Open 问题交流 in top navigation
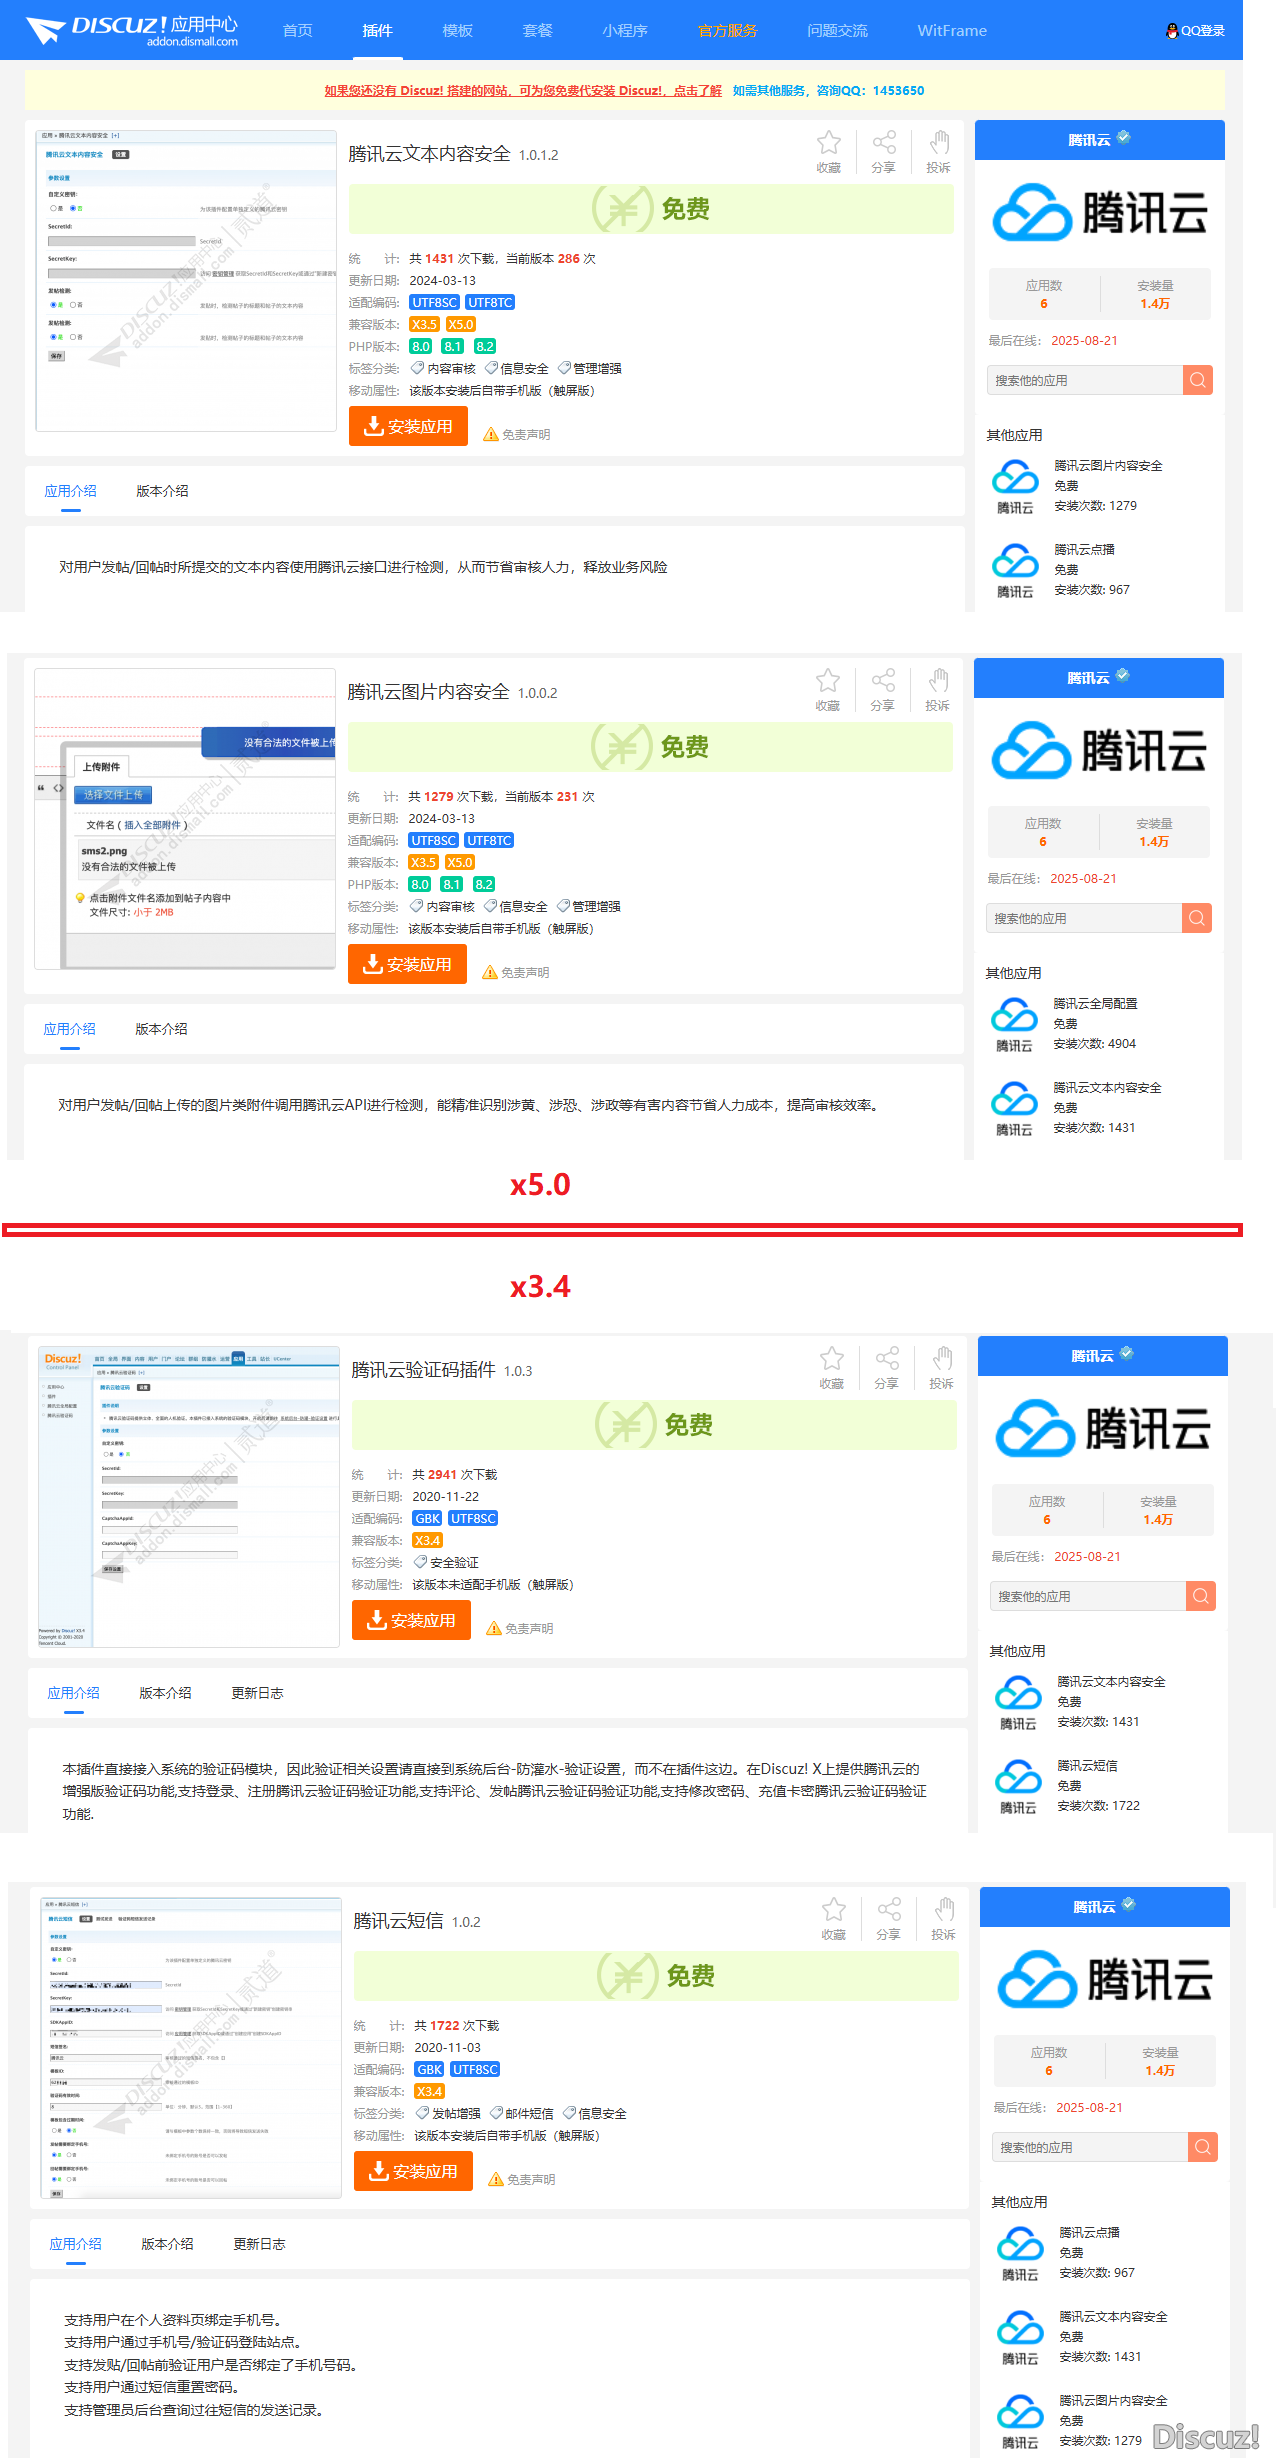This screenshot has width=1276, height=2461. [x=837, y=31]
